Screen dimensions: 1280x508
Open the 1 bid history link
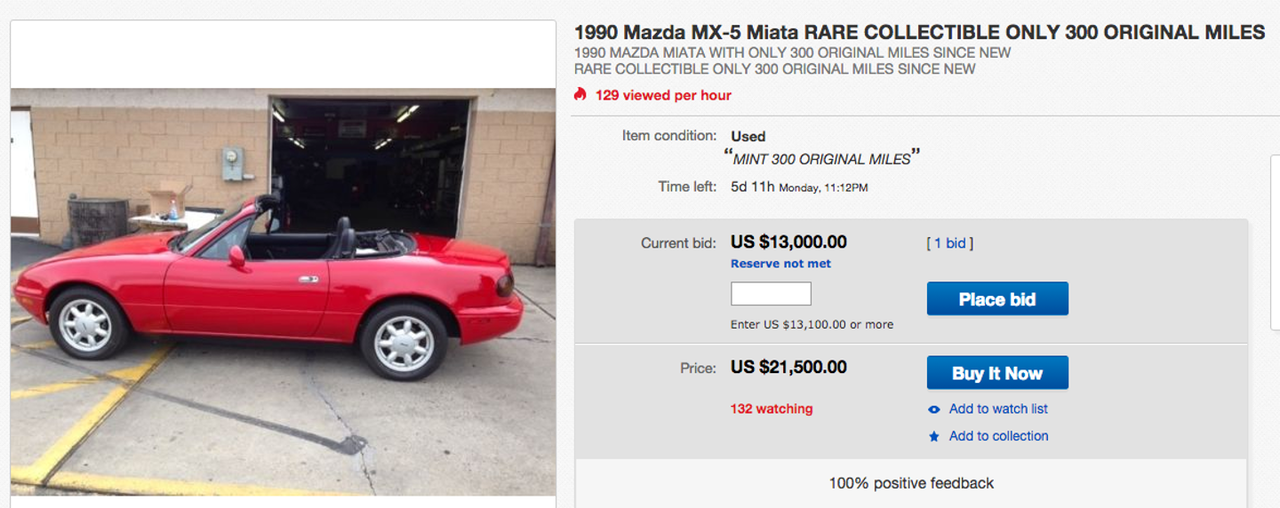tap(950, 243)
